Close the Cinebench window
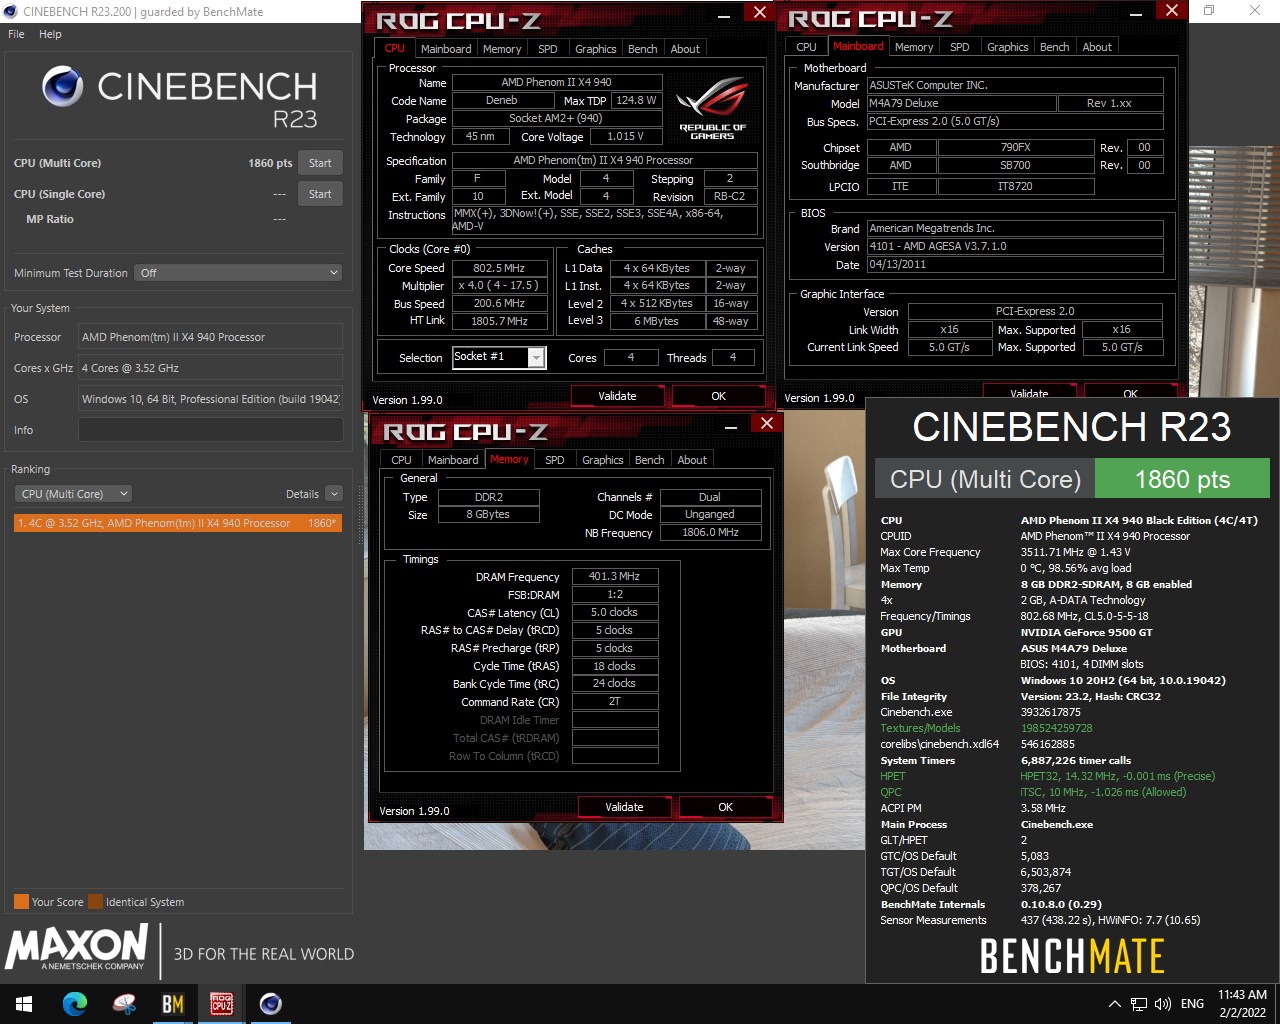Image resolution: width=1280 pixels, height=1024 pixels. coord(1255,11)
